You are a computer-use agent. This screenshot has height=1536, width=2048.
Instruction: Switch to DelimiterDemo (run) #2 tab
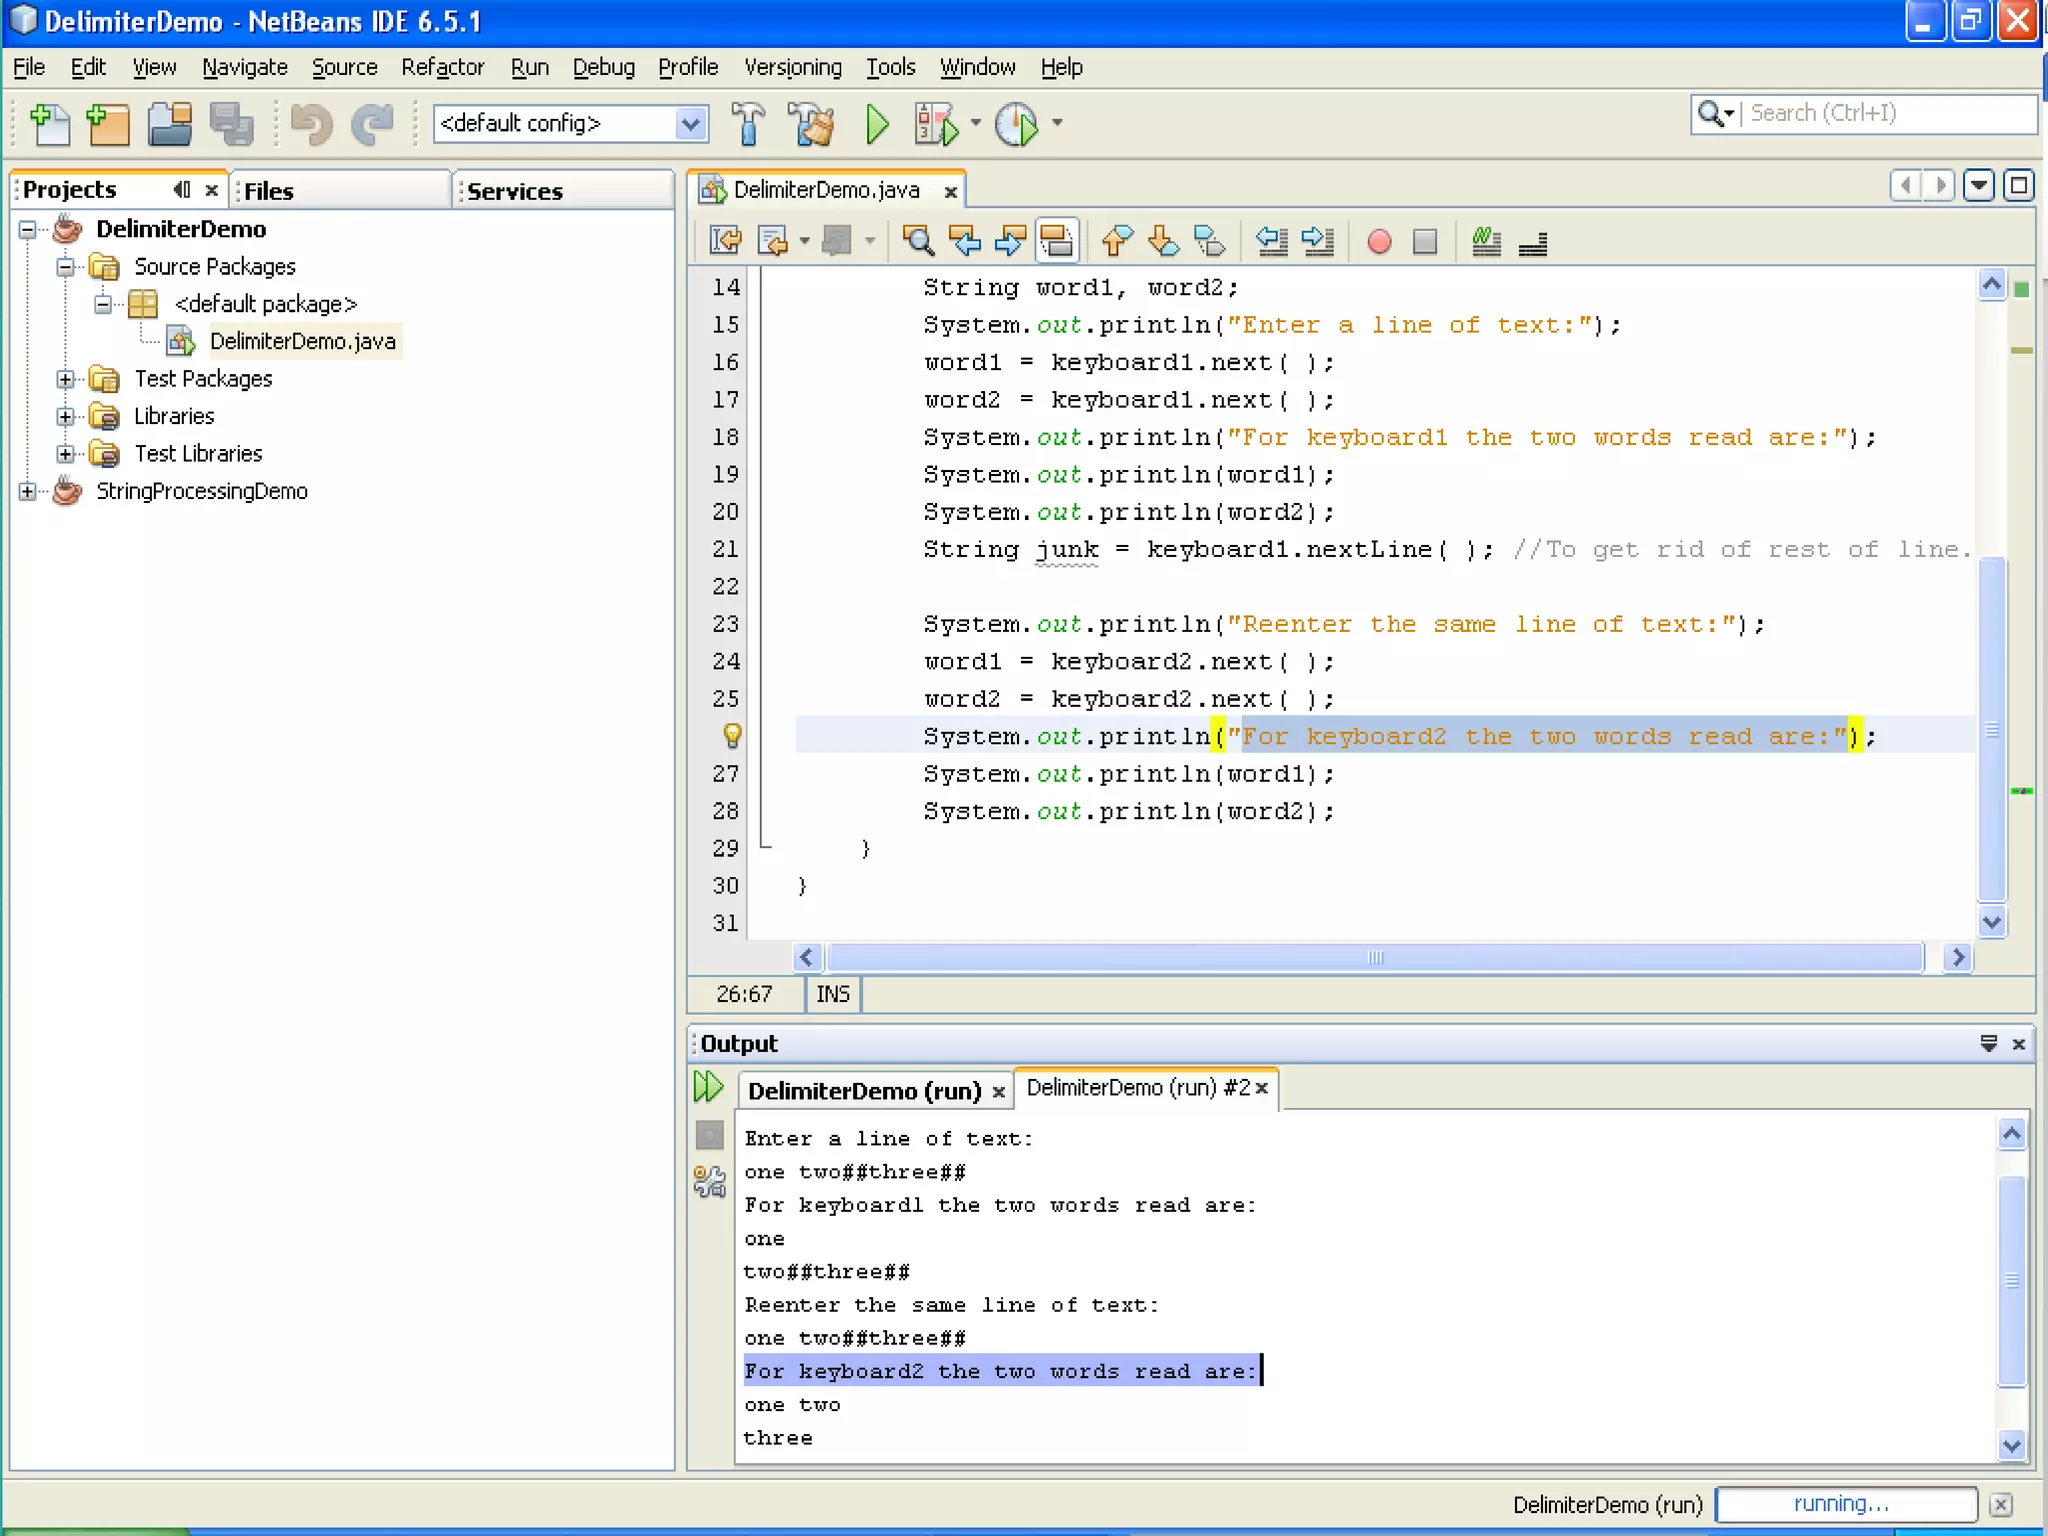[x=1137, y=1088]
